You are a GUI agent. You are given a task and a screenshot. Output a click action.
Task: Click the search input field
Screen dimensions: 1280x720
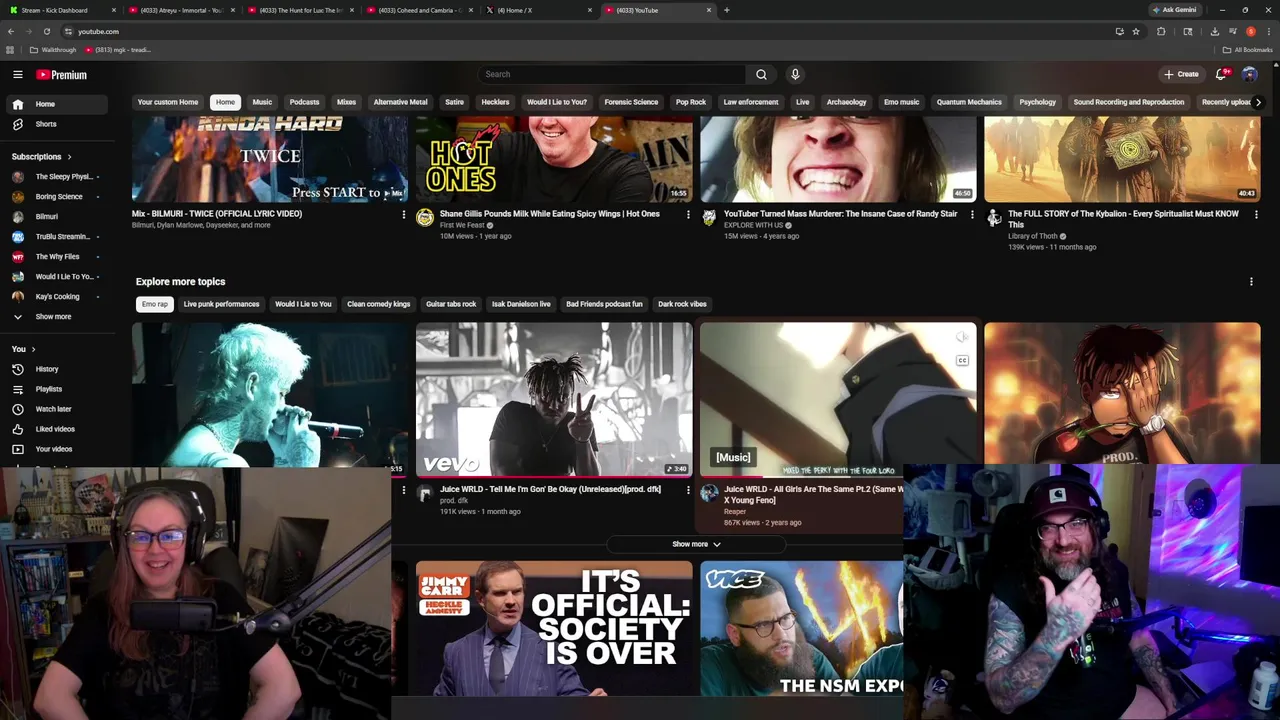612,74
